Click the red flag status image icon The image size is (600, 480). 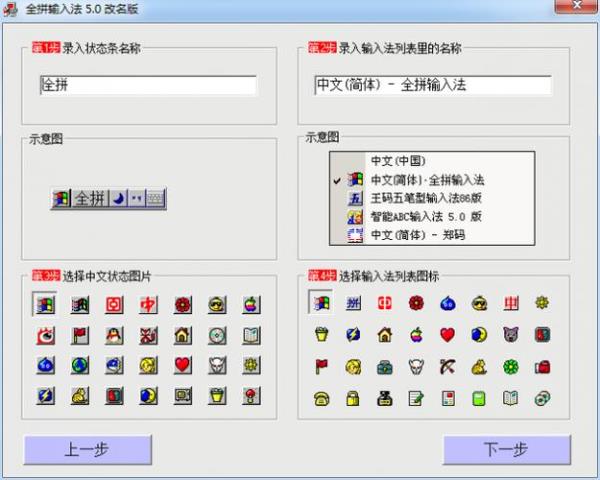[x=79, y=335]
